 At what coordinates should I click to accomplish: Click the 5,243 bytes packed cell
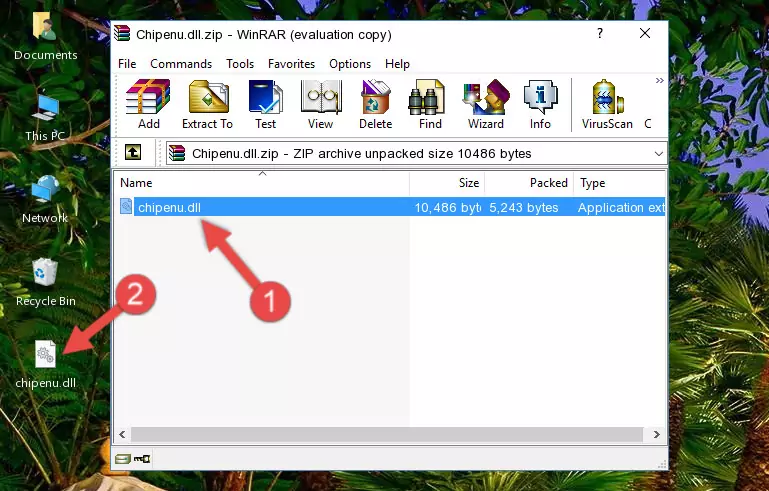pyautogui.click(x=523, y=207)
